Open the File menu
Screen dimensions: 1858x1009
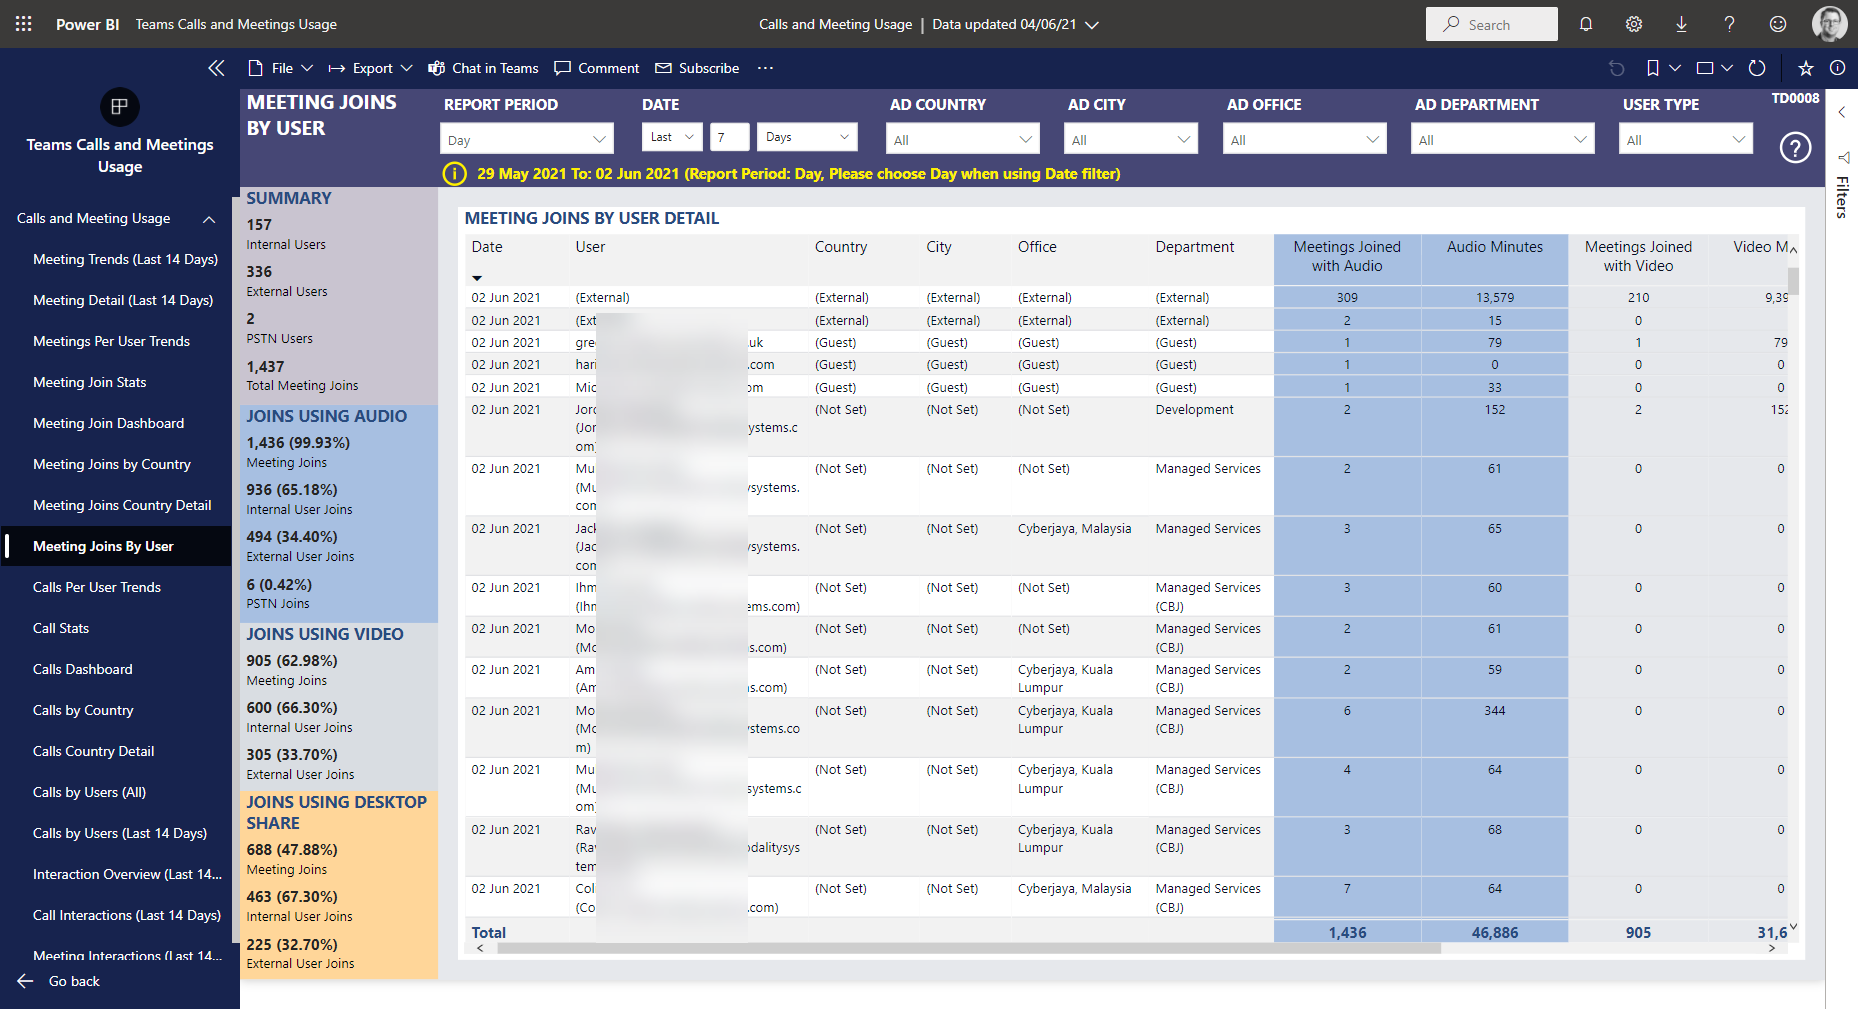pyautogui.click(x=280, y=68)
